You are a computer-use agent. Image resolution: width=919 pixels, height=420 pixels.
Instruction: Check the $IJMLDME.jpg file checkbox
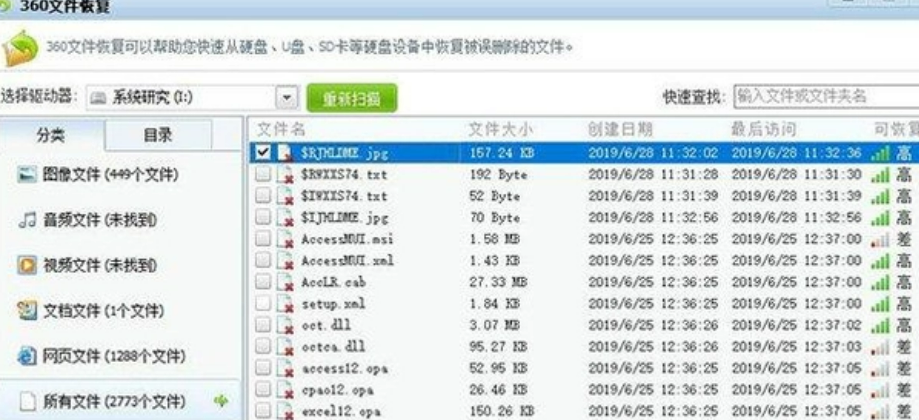263,217
